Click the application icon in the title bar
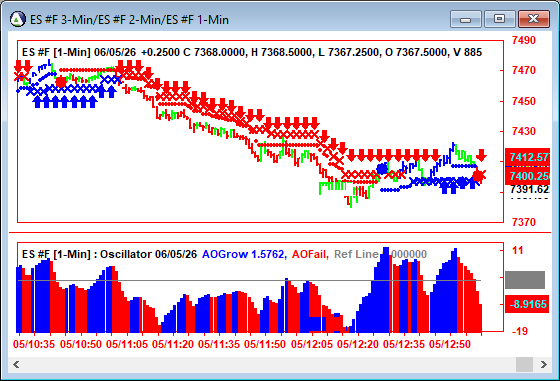The image size is (560, 381). [18, 19]
